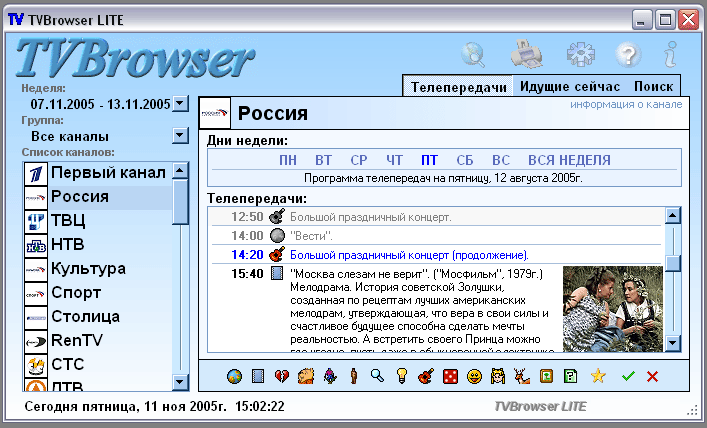Viewport: 707px width, 428px height.
Task: Select the СТС channel
Action: tap(98, 364)
